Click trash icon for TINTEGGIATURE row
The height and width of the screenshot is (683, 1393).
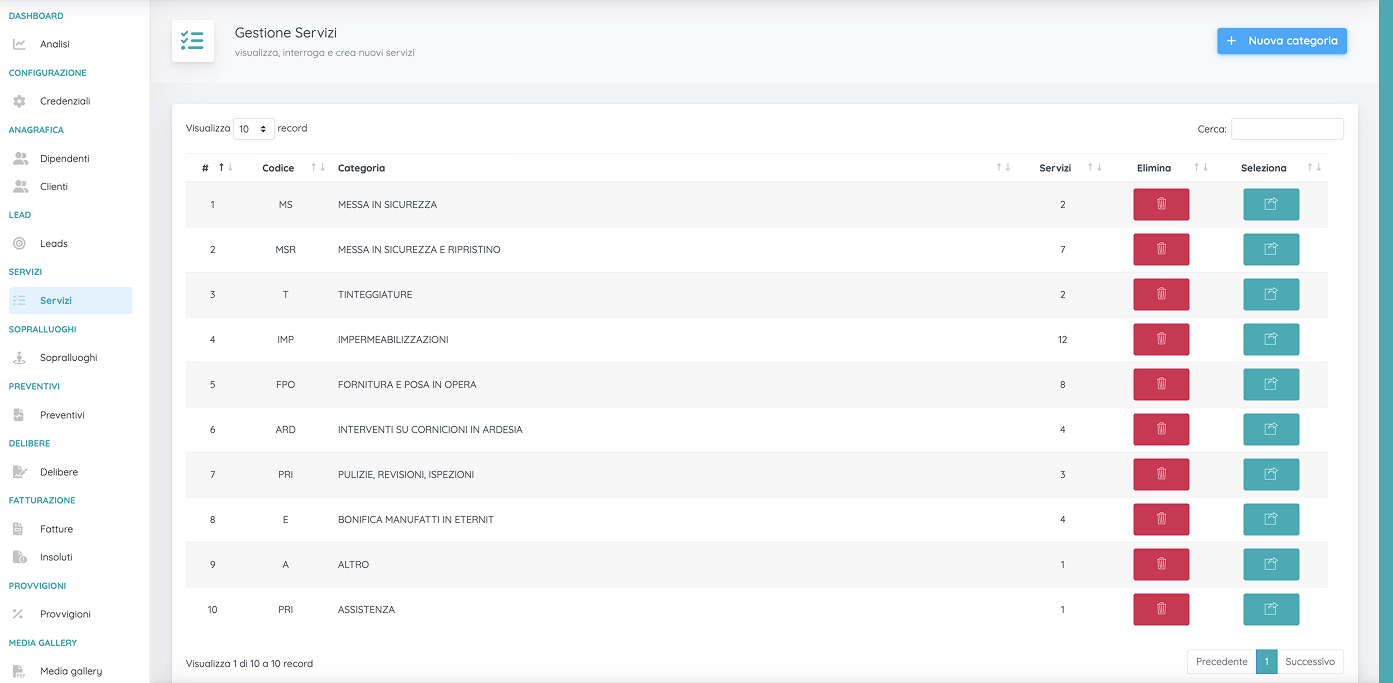coord(1160,294)
